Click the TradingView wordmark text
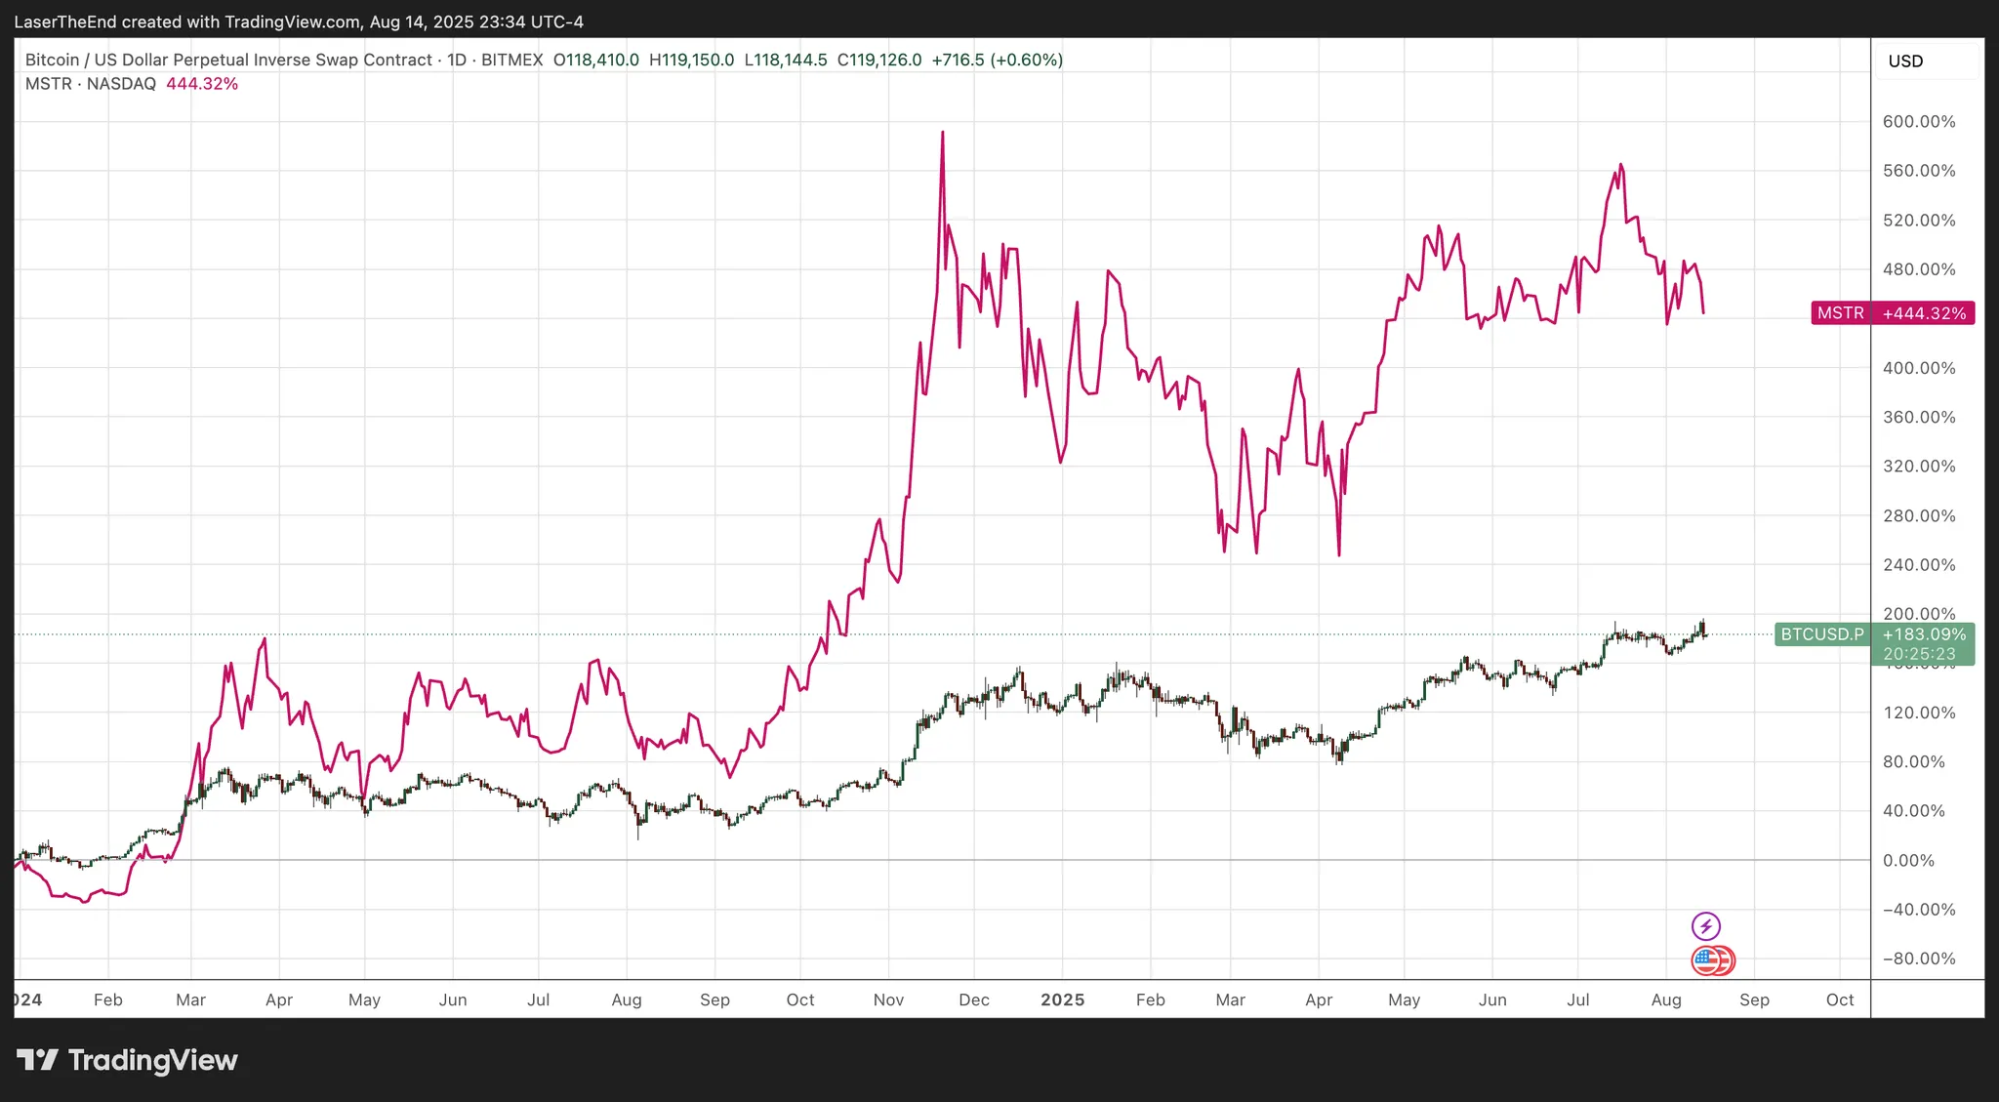Viewport: 1999px width, 1102px height. (153, 1060)
